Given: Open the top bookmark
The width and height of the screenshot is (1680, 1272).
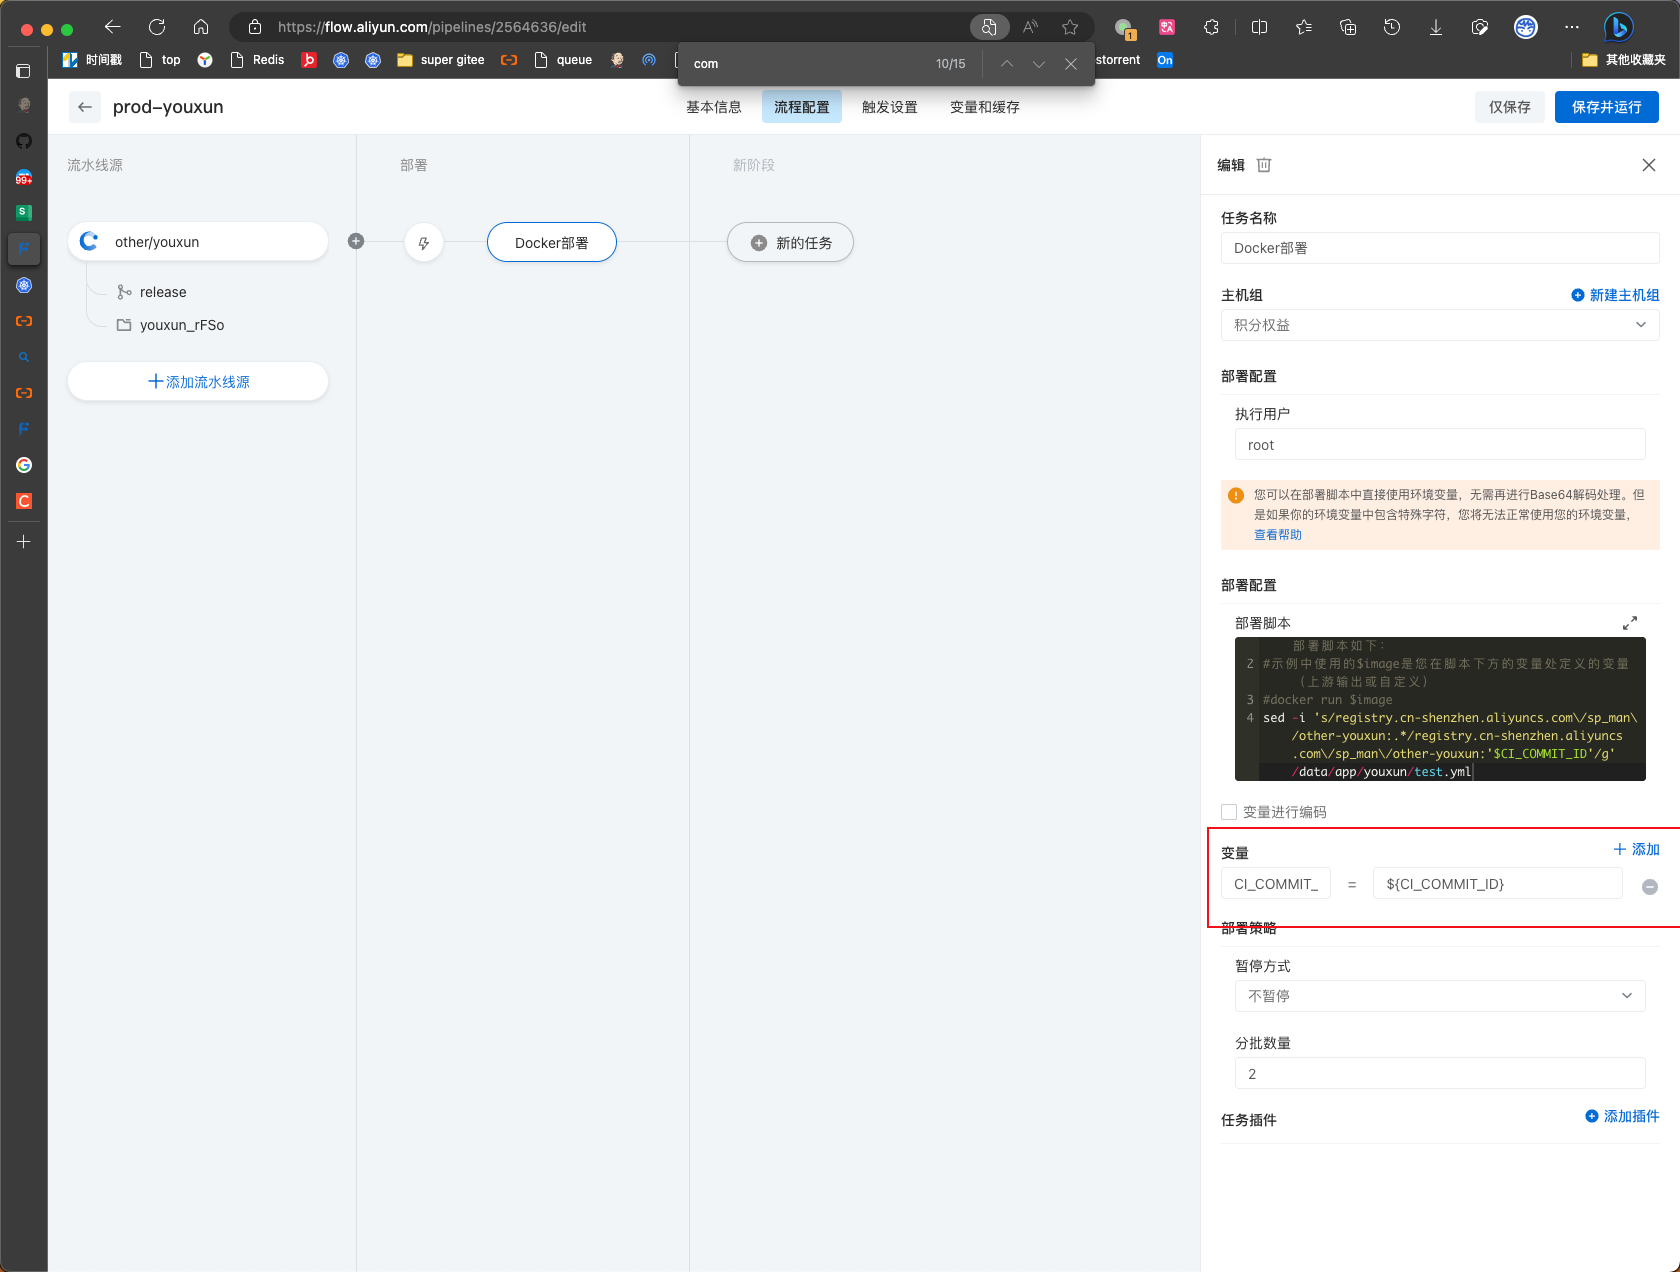Looking at the screenshot, I should pos(160,60).
